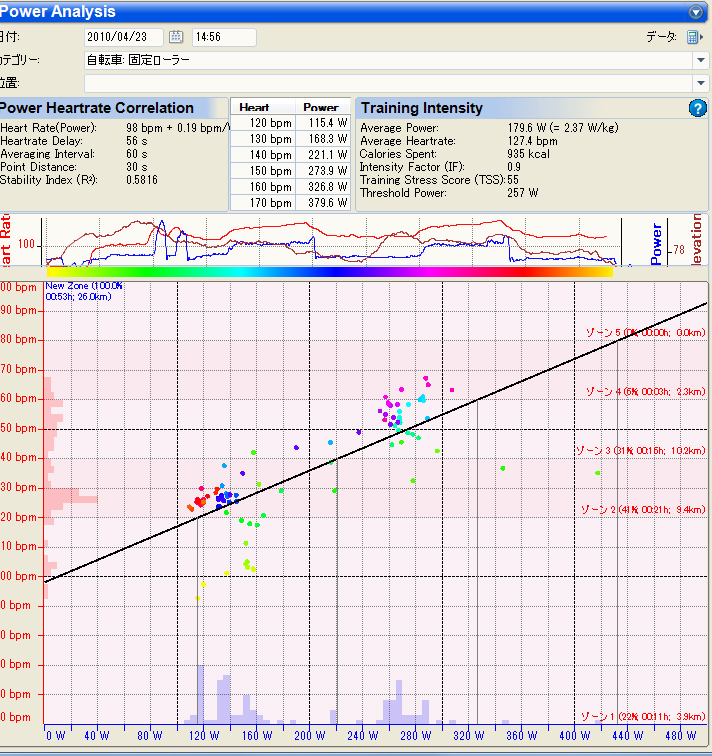This screenshot has height=756, width=712.
Task: Collapse the Power Analysis panel arrow
Action: click(x=696, y=12)
